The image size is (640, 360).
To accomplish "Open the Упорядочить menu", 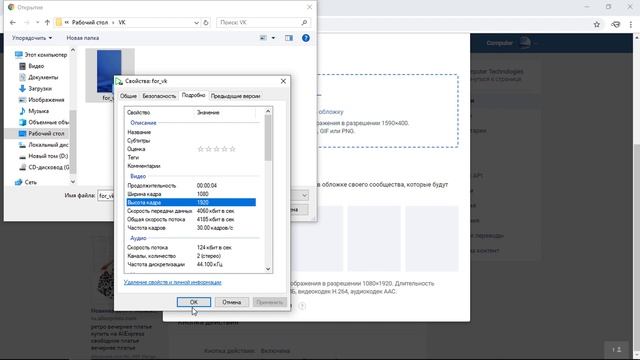I will coord(32,38).
